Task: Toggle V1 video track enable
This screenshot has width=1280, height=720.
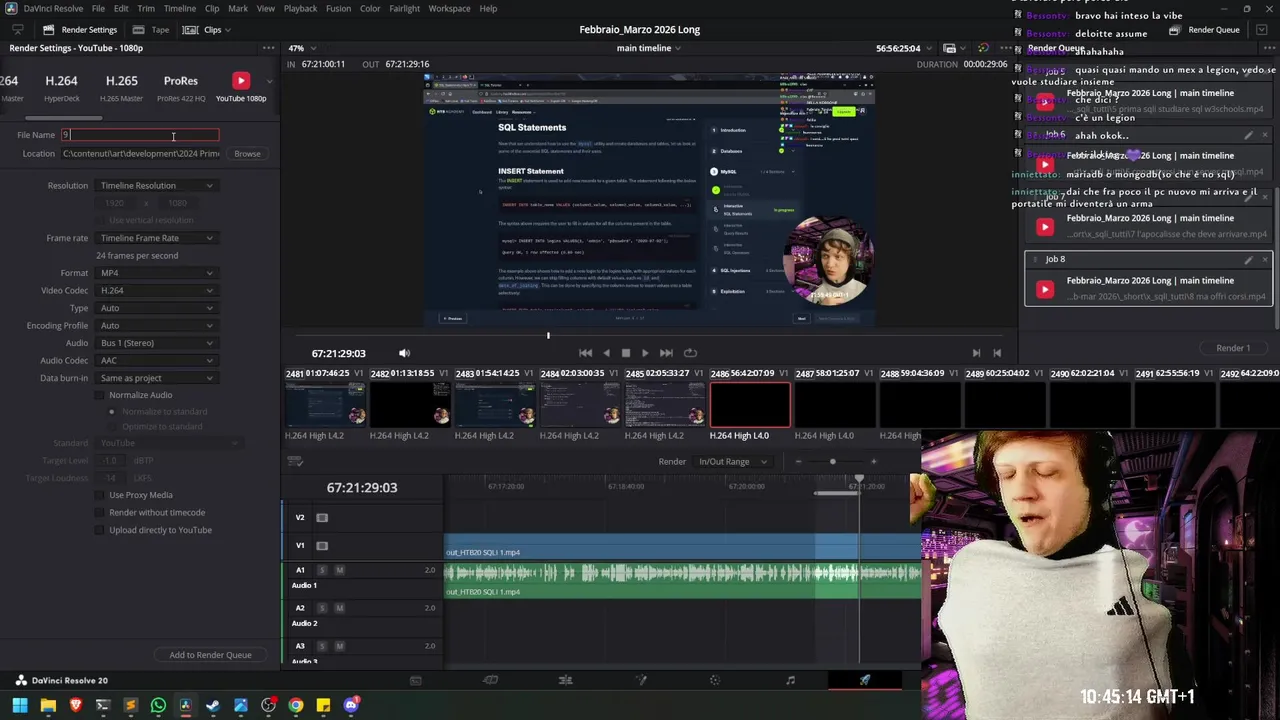Action: (322, 545)
